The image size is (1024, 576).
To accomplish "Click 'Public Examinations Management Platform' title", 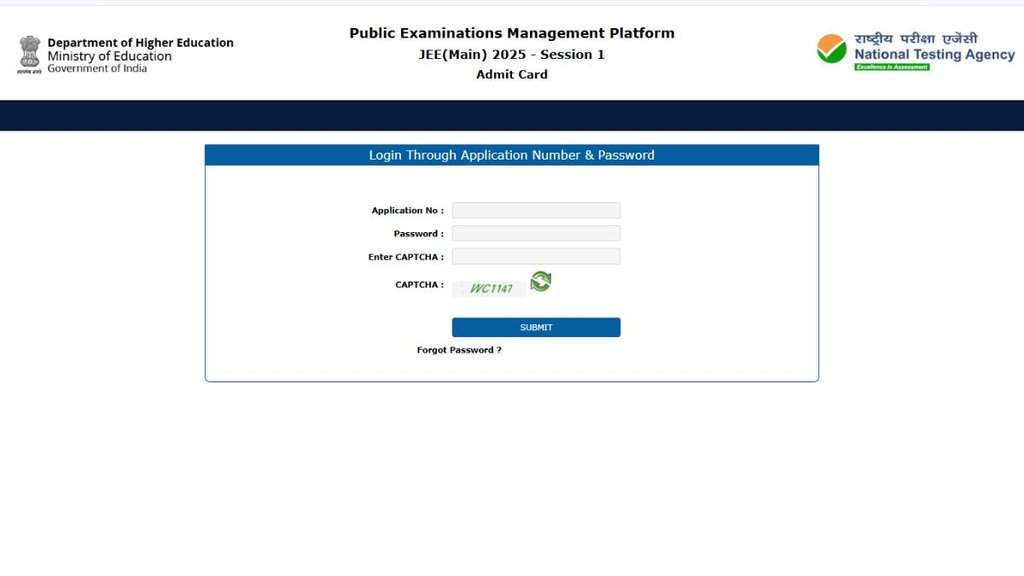I will coord(512,33).
